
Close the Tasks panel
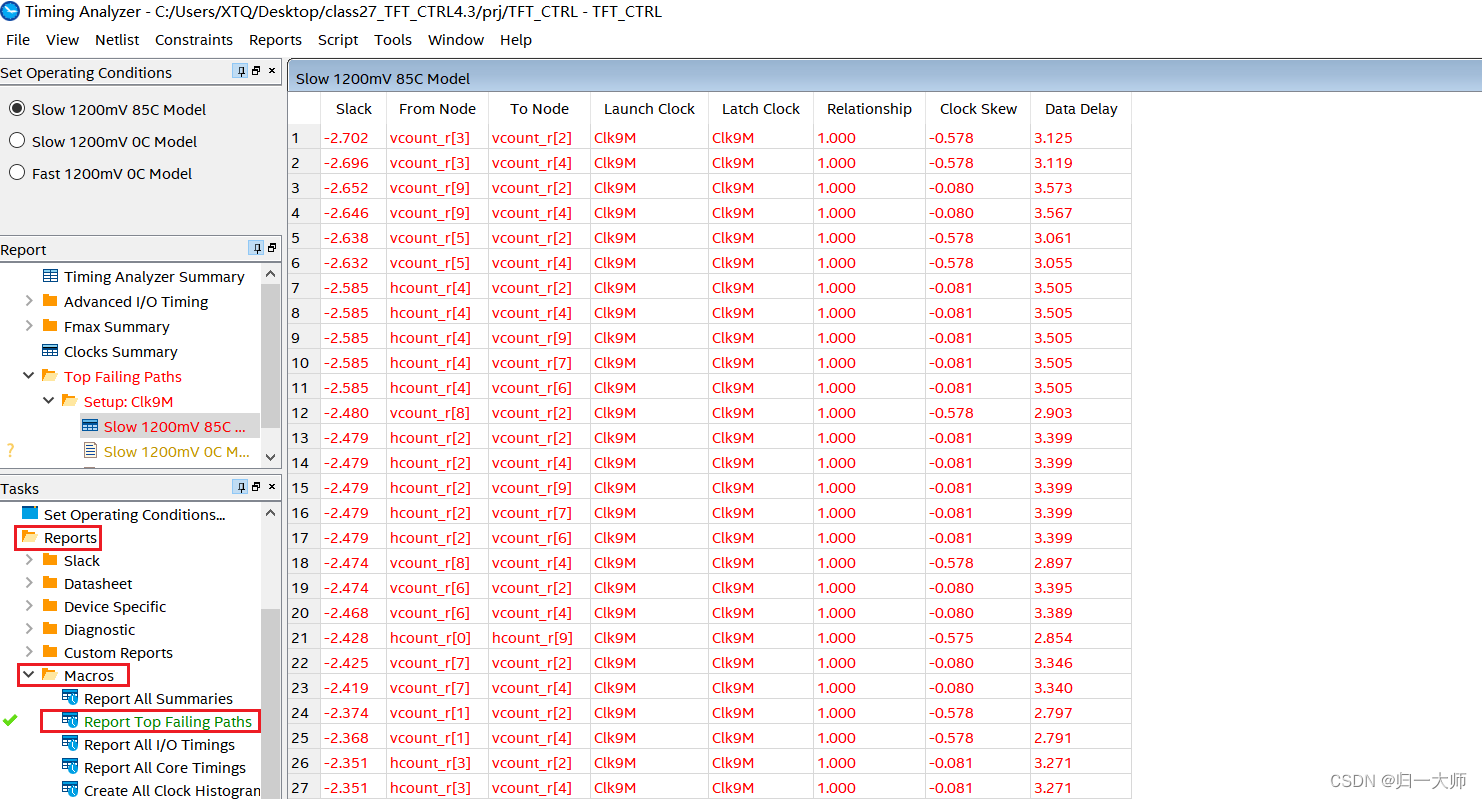271,487
